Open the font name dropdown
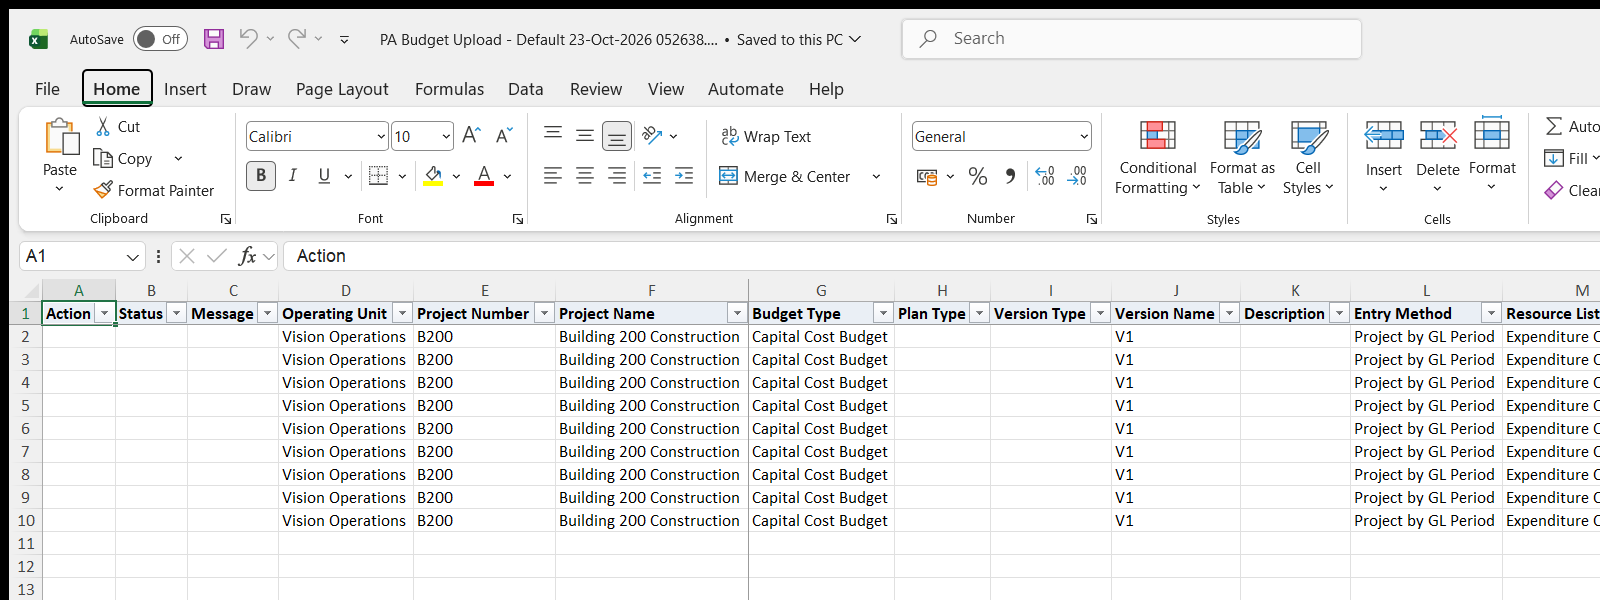Image resolution: width=1600 pixels, height=600 pixels. [381, 137]
